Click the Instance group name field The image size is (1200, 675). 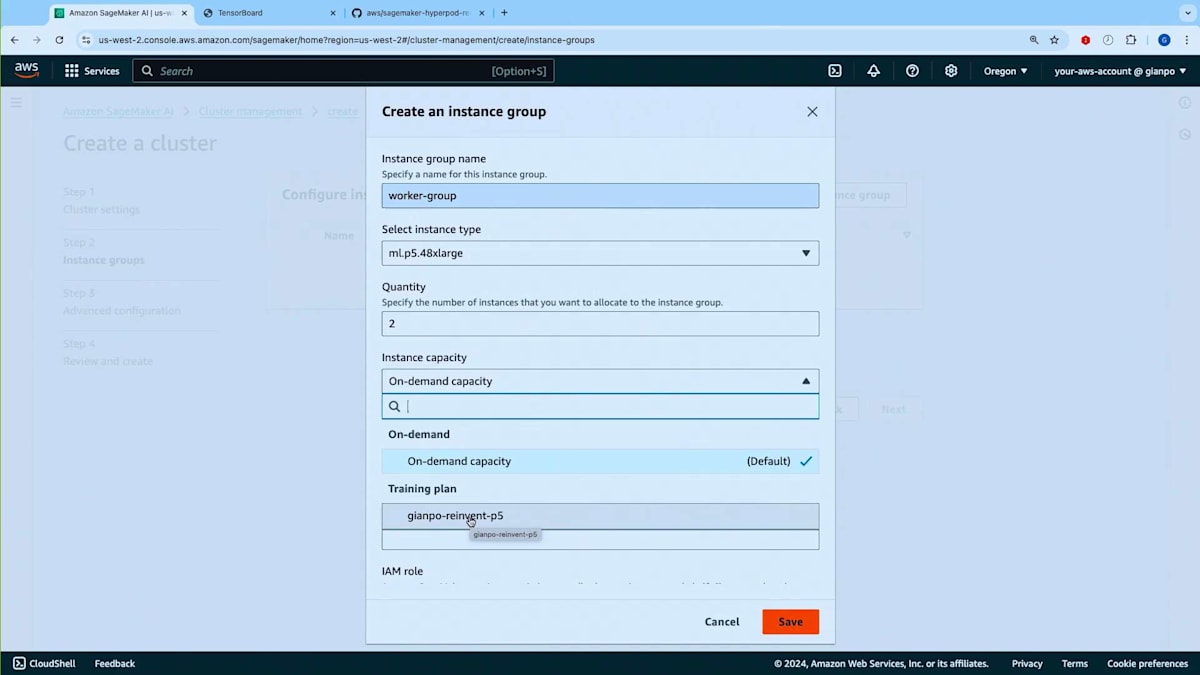[x=600, y=196]
